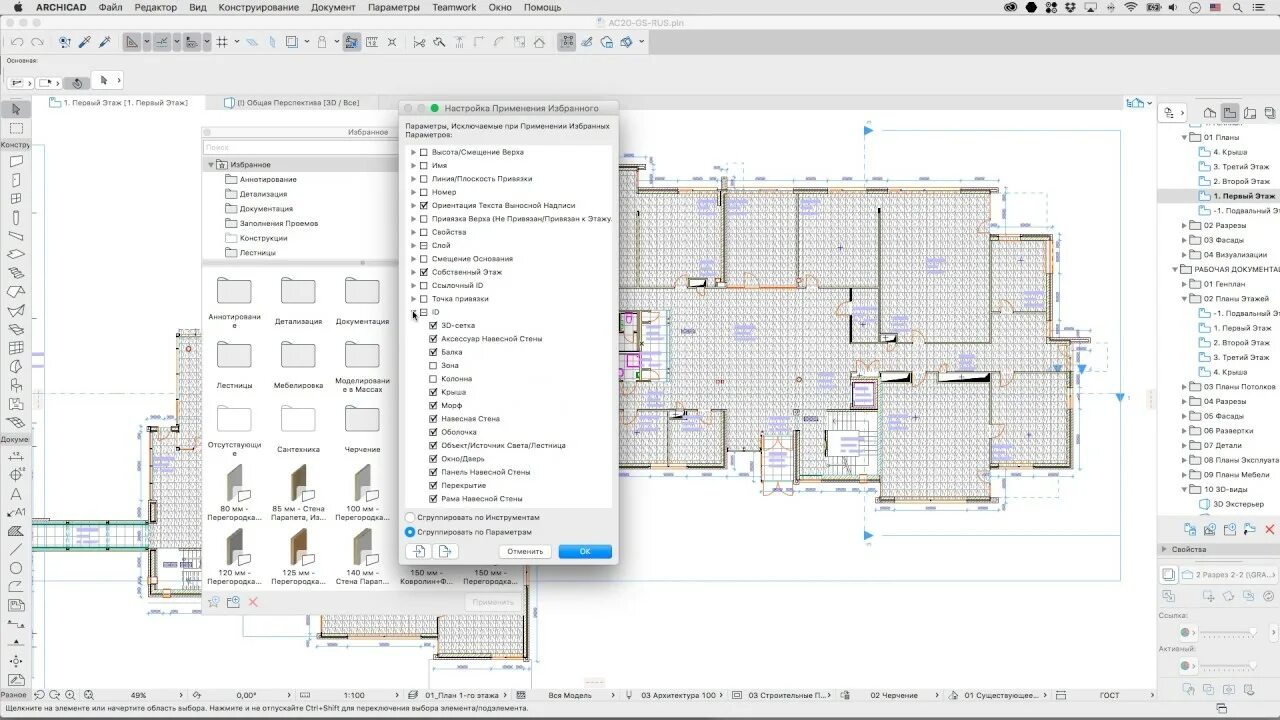Screen dimensions: 1280x720
Task: Click the Measure ruler icon in the toolbar
Action: click(372, 42)
